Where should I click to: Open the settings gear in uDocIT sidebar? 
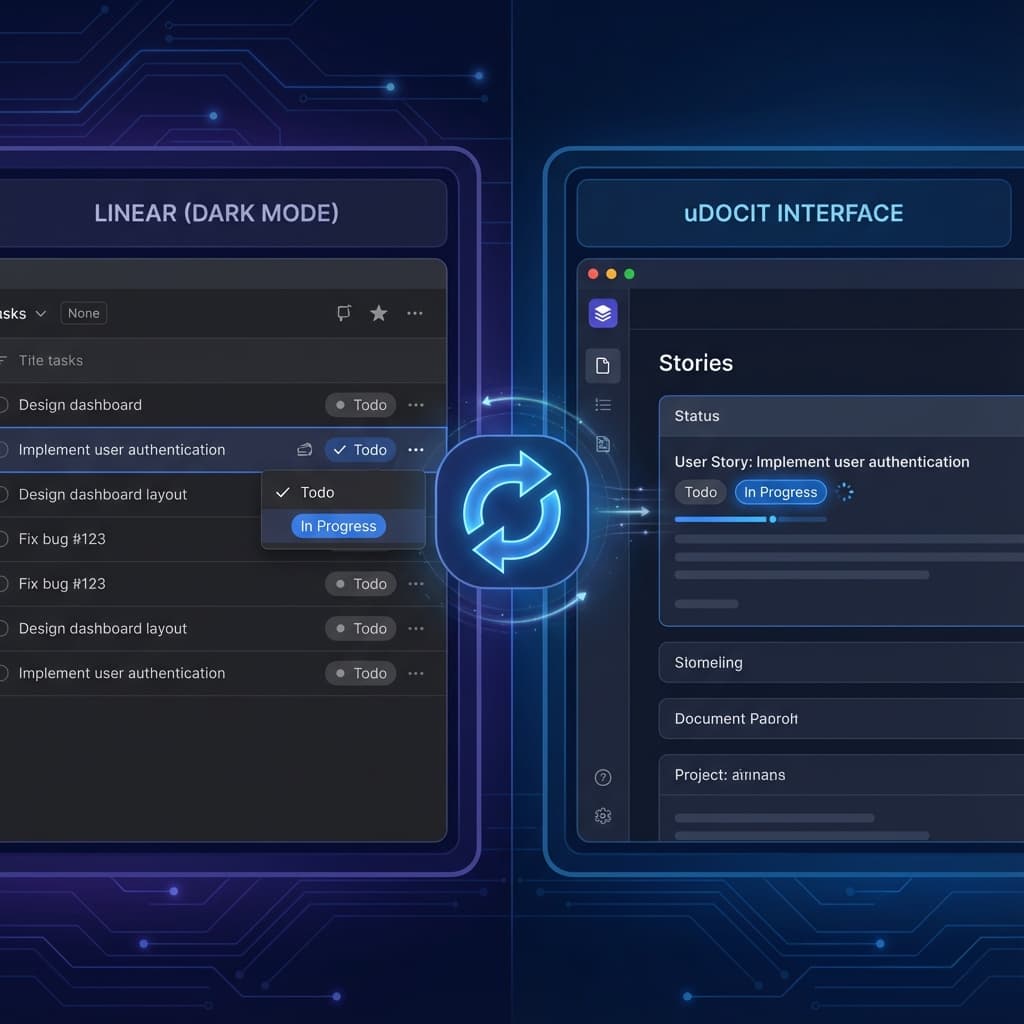603,816
